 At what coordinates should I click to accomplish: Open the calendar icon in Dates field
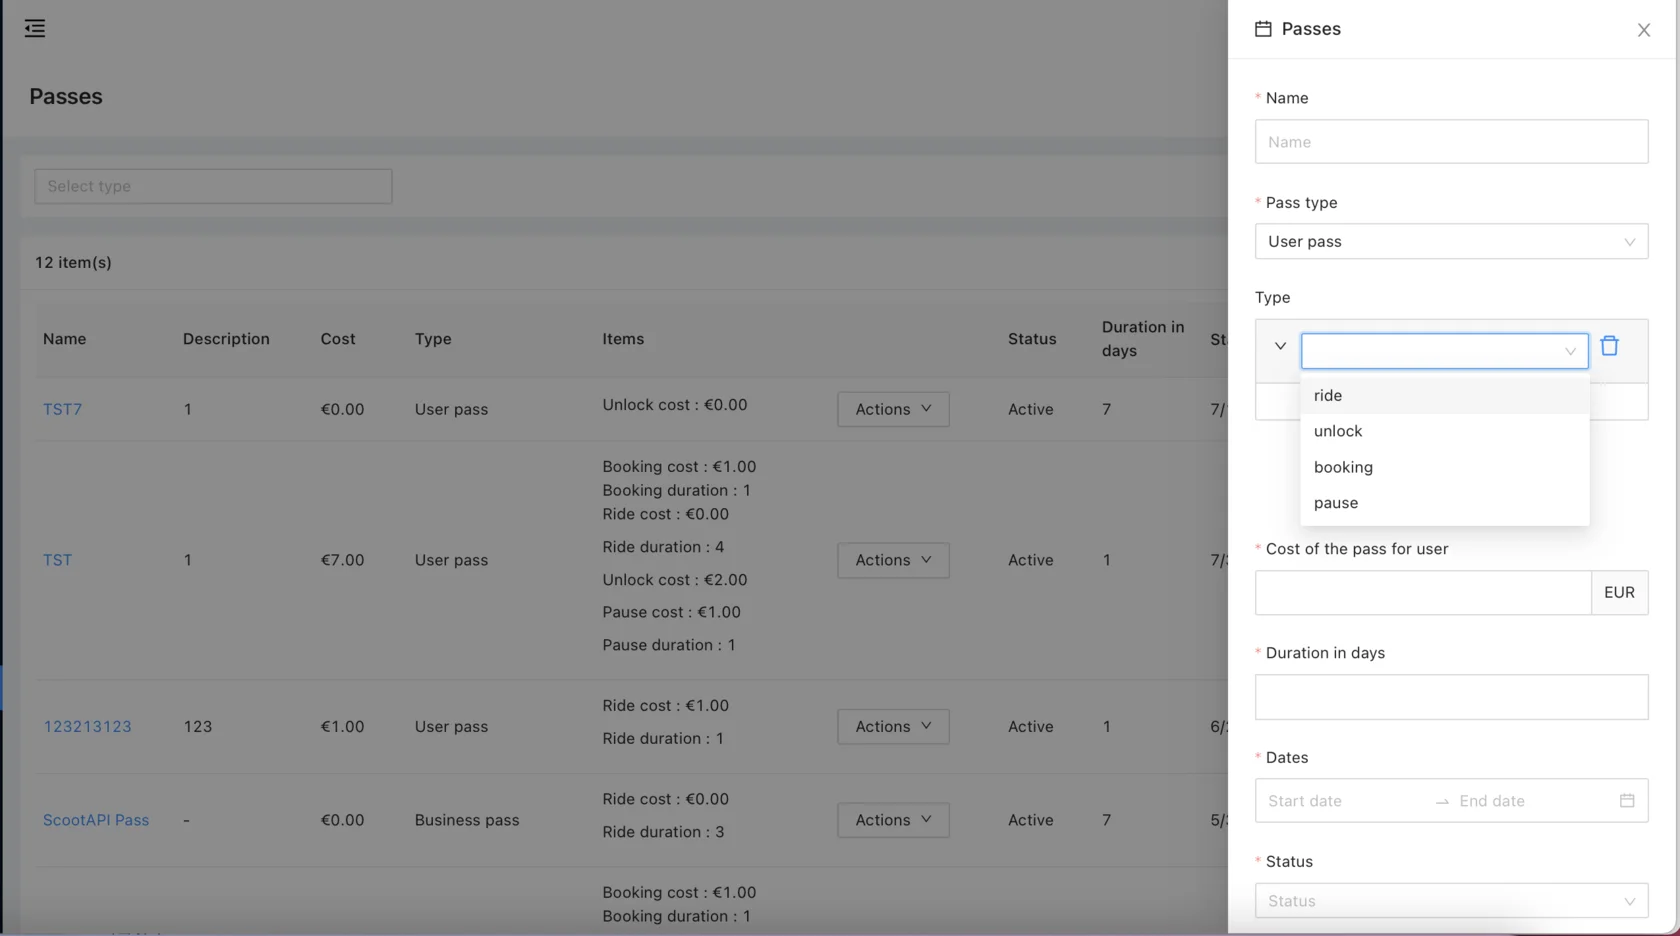point(1627,801)
